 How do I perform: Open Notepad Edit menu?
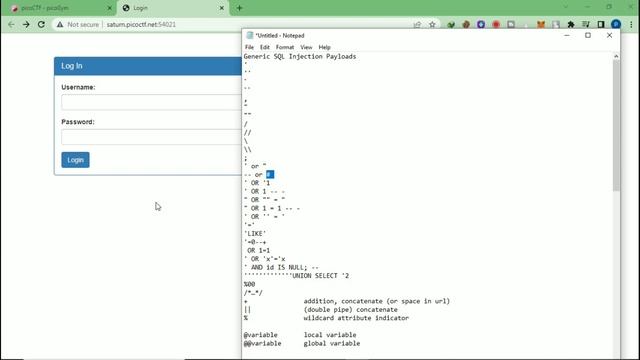pos(265,47)
